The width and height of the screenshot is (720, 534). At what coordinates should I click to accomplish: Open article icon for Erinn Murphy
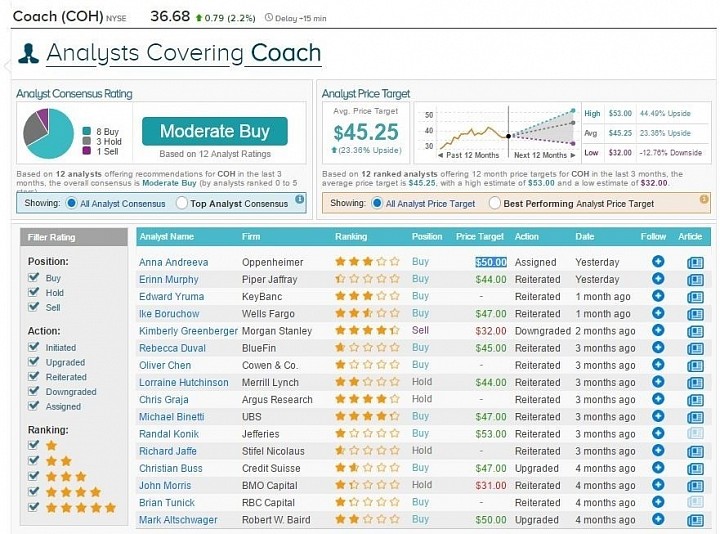click(x=695, y=280)
